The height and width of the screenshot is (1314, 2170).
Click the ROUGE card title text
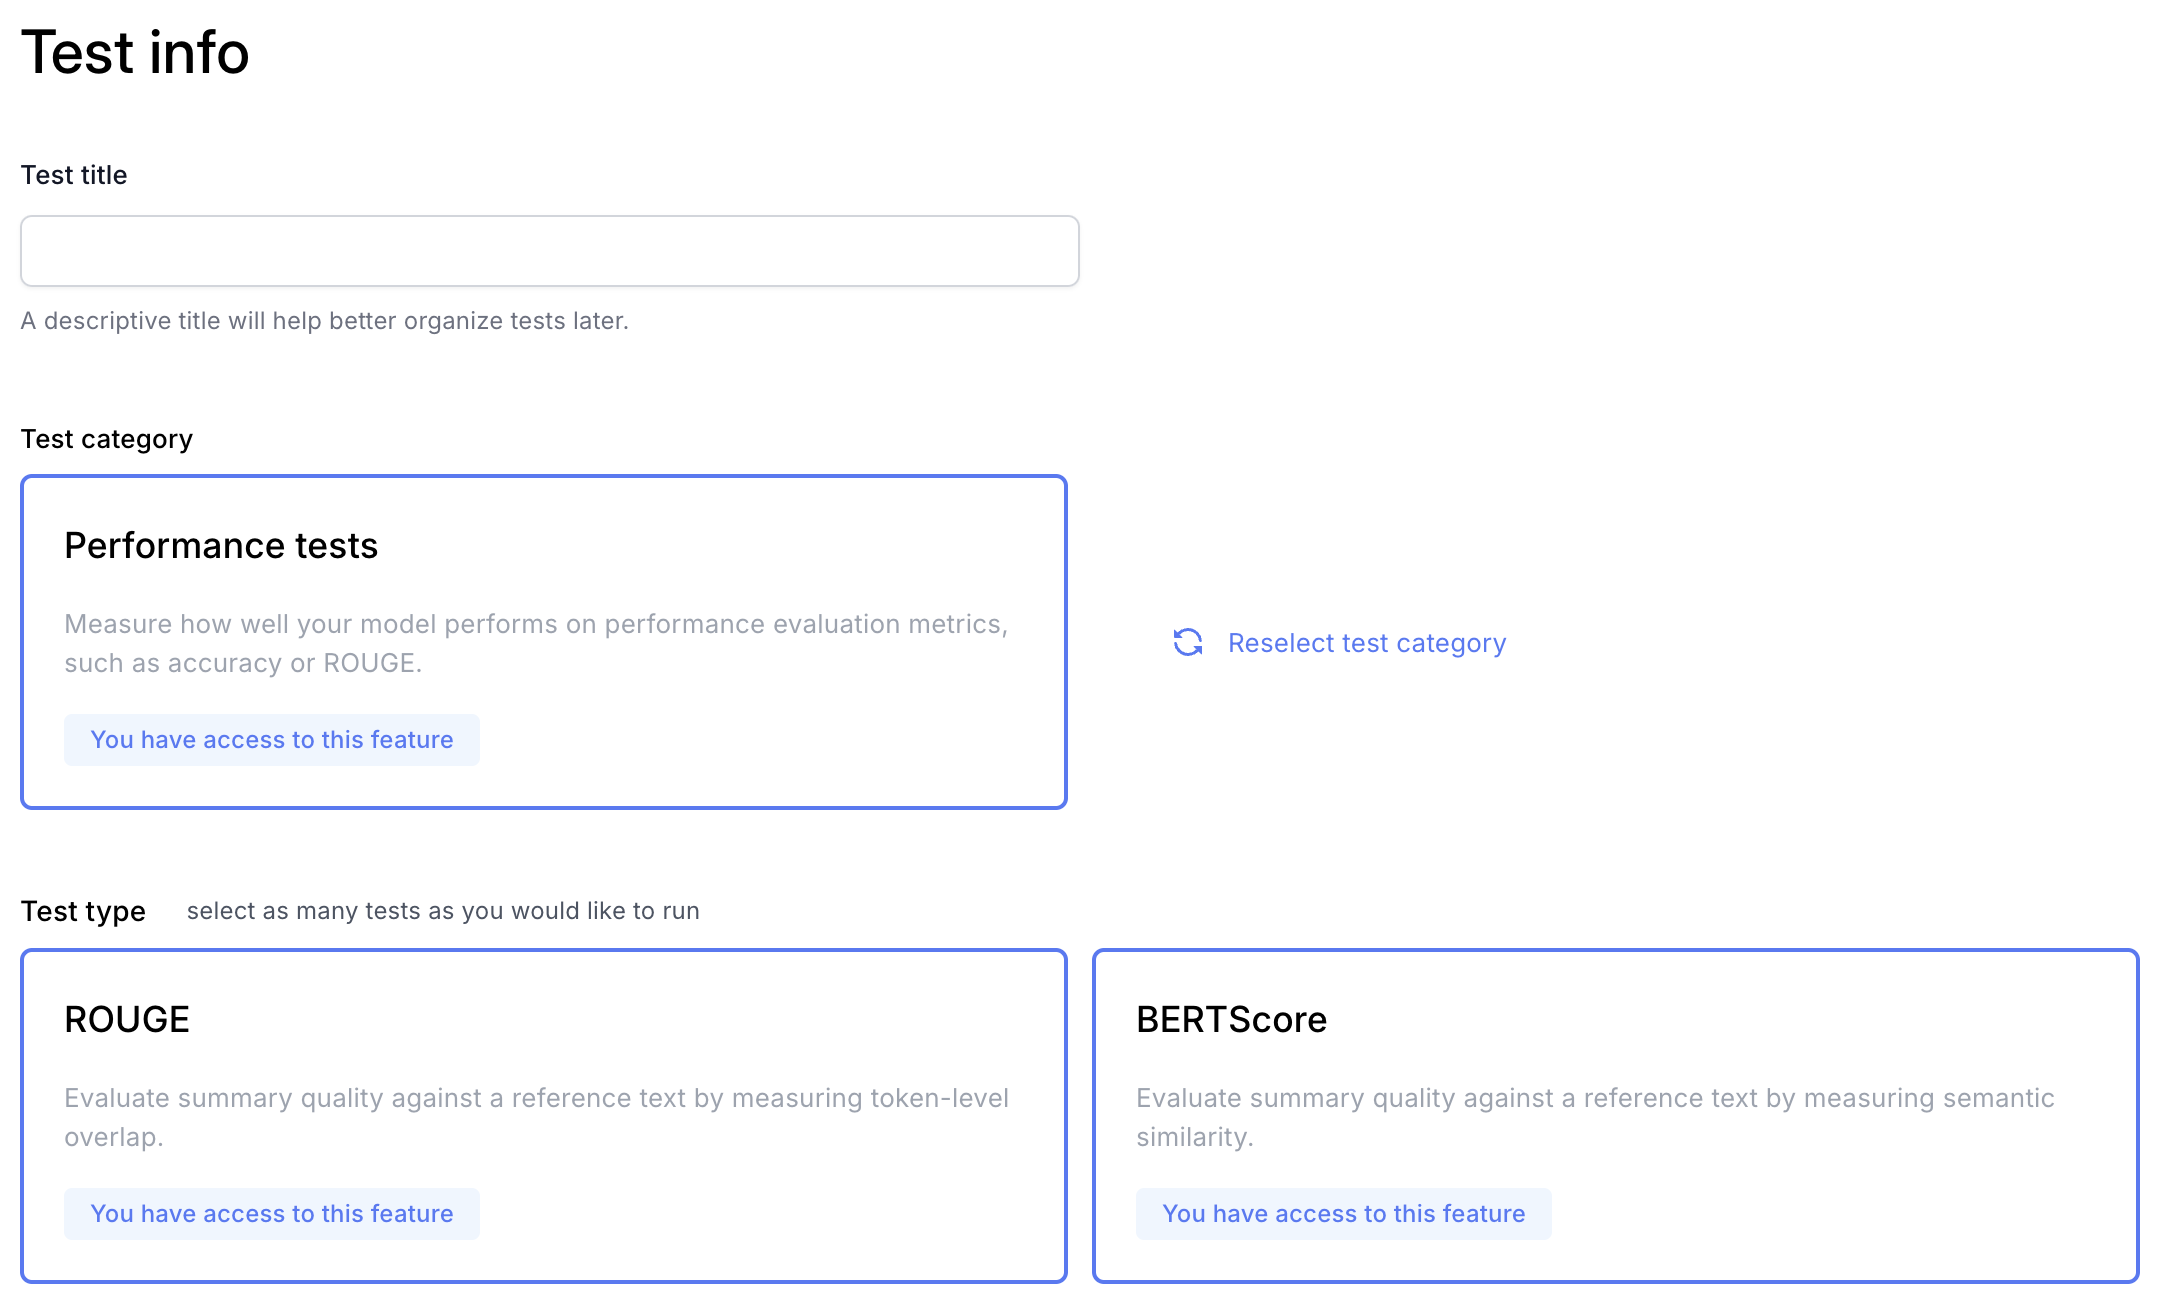click(127, 1020)
